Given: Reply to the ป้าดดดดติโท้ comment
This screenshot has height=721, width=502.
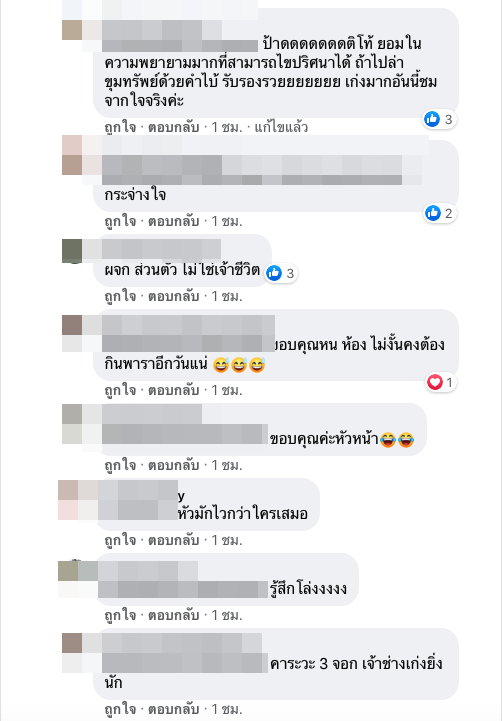Looking at the screenshot, I should [x=173, y=127].
